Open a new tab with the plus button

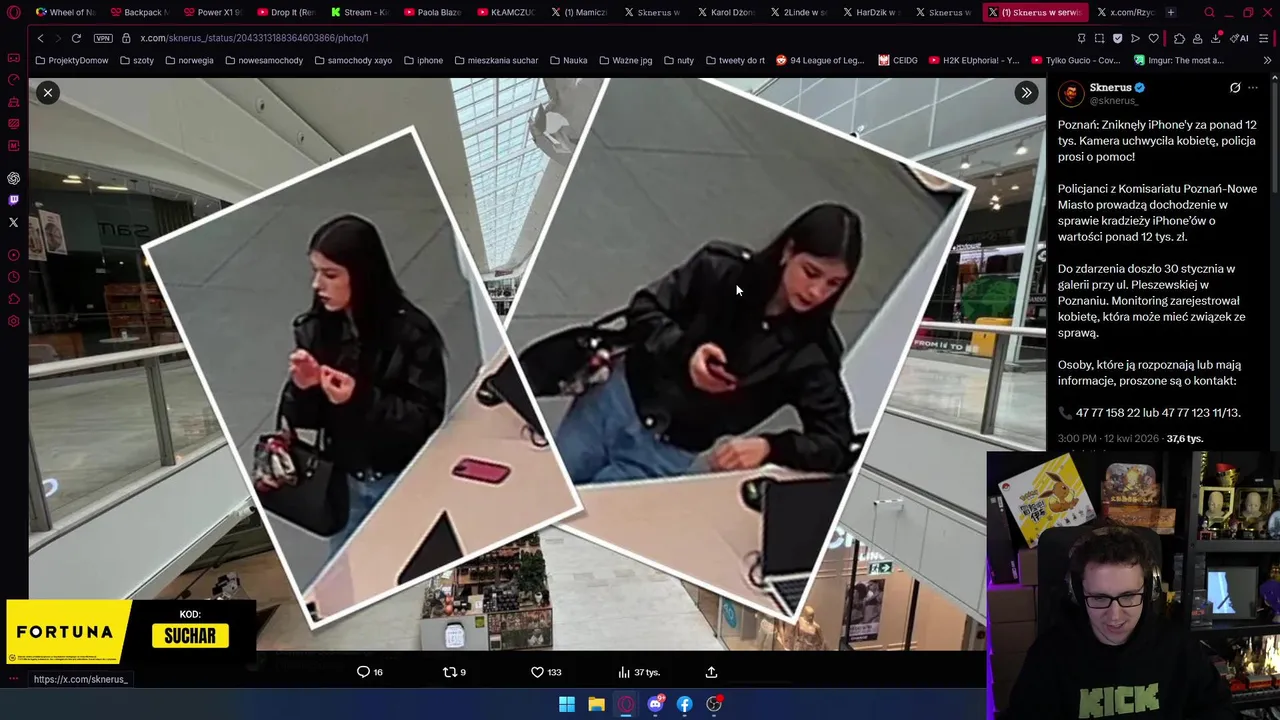pyautogui.click(x=1171, y=12)
